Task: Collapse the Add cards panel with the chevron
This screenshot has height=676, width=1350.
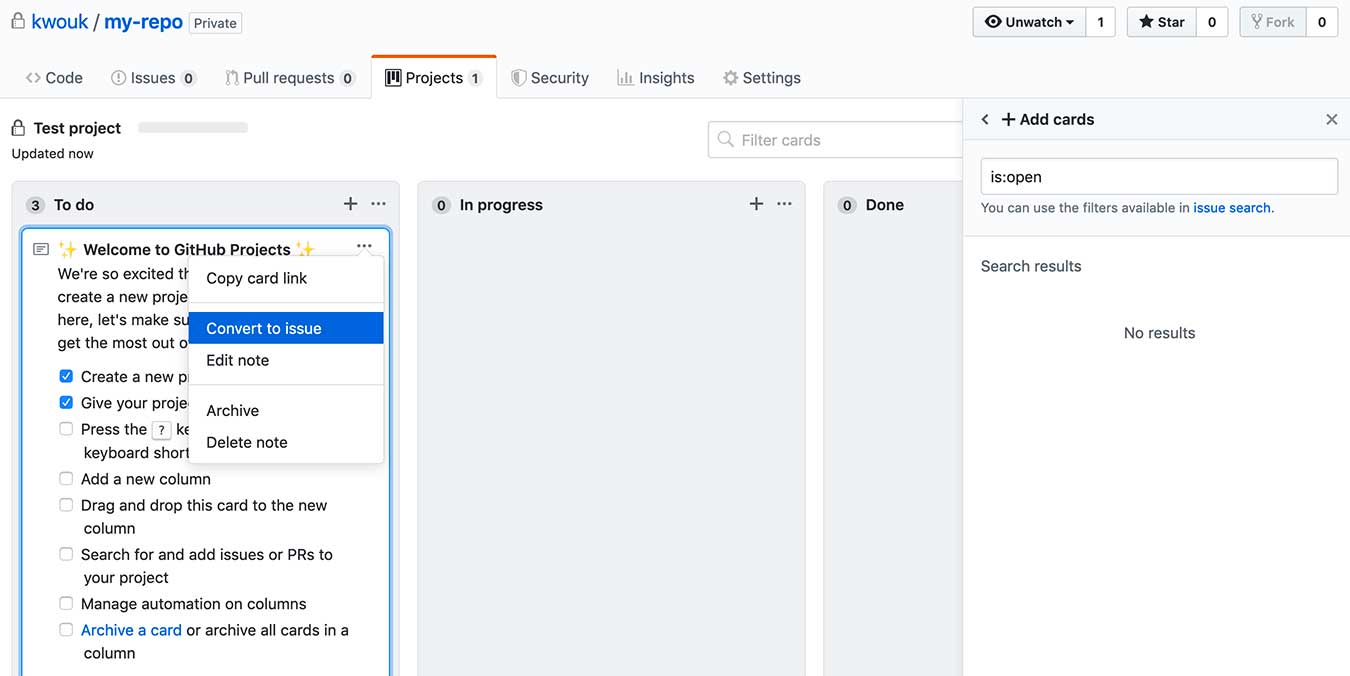Action: (984, 119)
